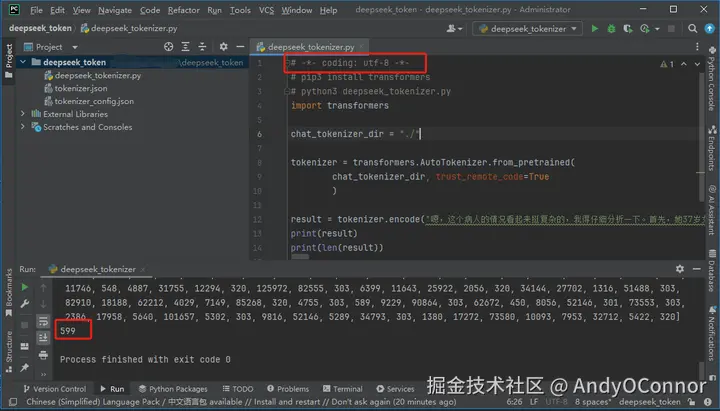Toggle the Structure tool window button

click(8, 352)
